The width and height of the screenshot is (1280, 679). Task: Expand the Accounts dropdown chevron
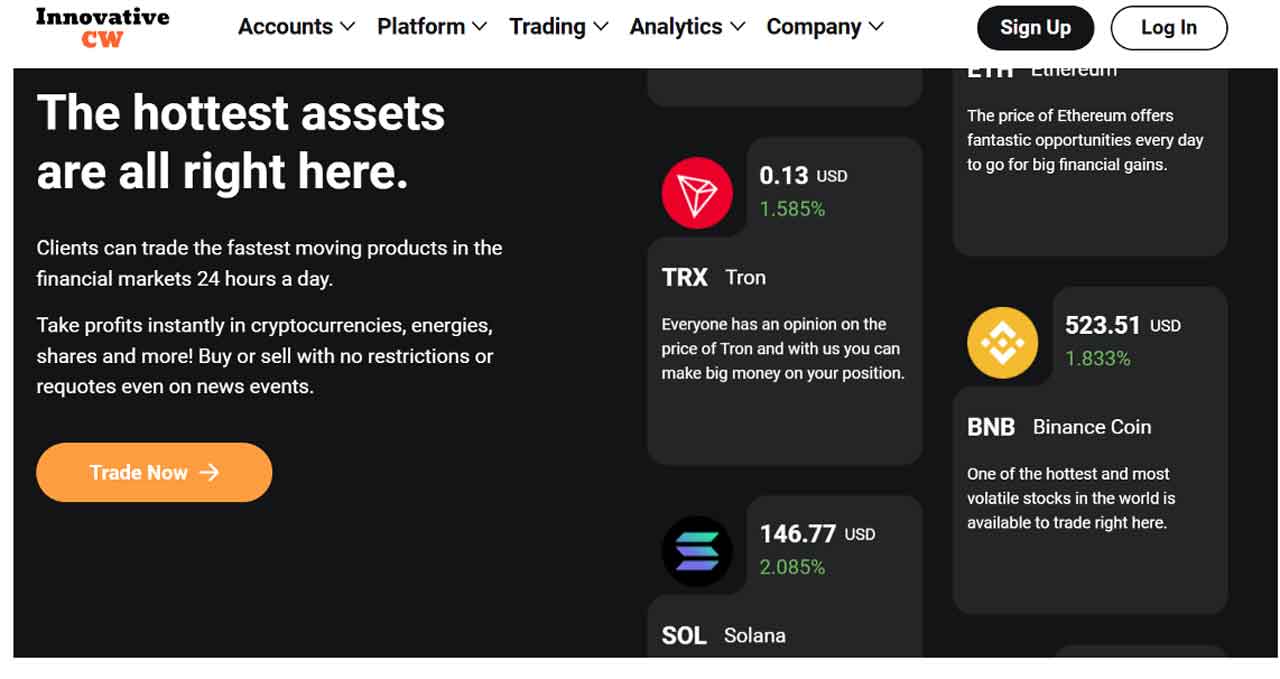pos(347,27)
